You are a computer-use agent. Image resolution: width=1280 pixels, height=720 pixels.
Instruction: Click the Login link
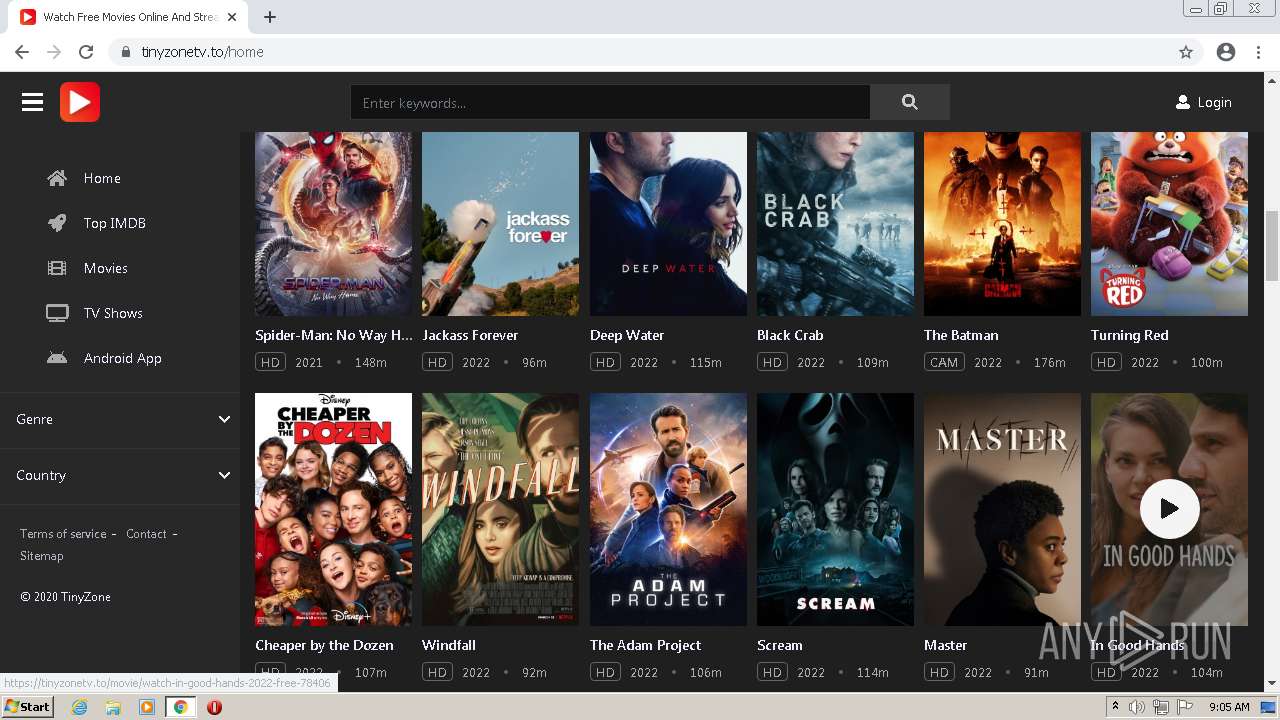[1214, 102]
